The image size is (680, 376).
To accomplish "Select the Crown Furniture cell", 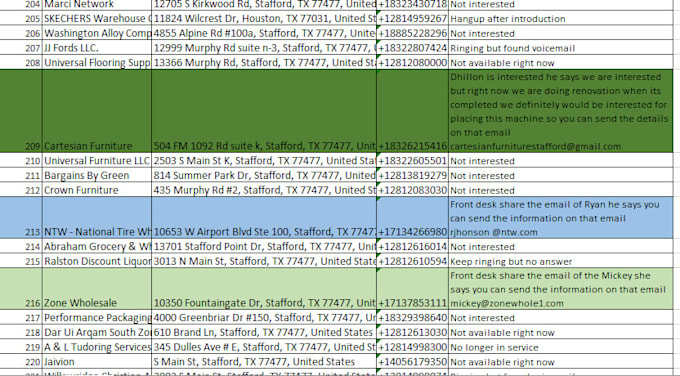I will click(x=97, y=190).
